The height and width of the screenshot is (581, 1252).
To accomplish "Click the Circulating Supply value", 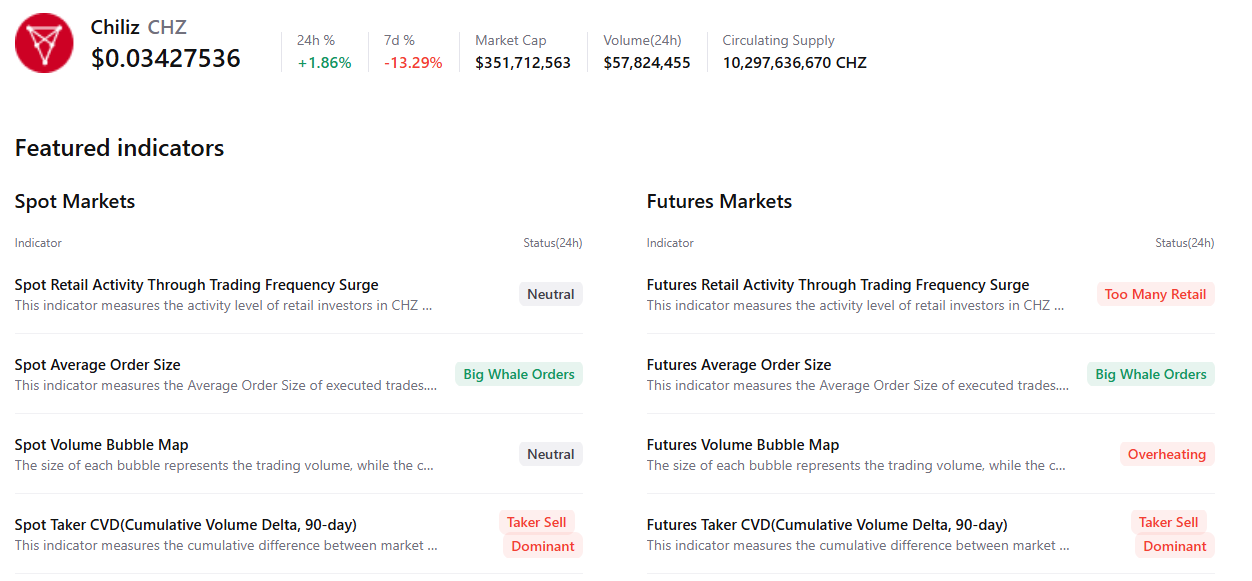I will tap(794, 63).
